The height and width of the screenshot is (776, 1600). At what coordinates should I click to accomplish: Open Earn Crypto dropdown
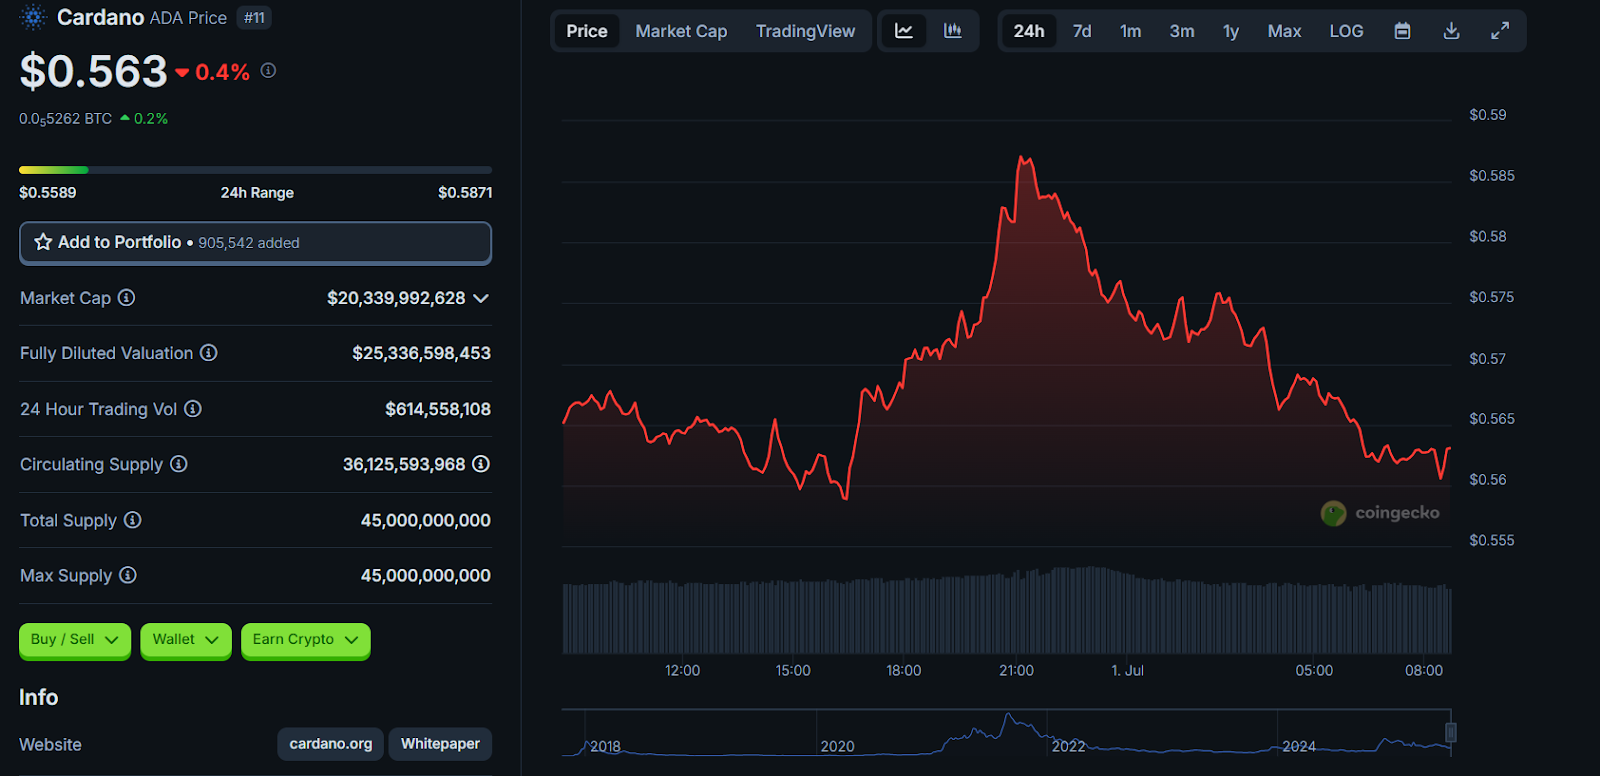click(x=305, y=640)
